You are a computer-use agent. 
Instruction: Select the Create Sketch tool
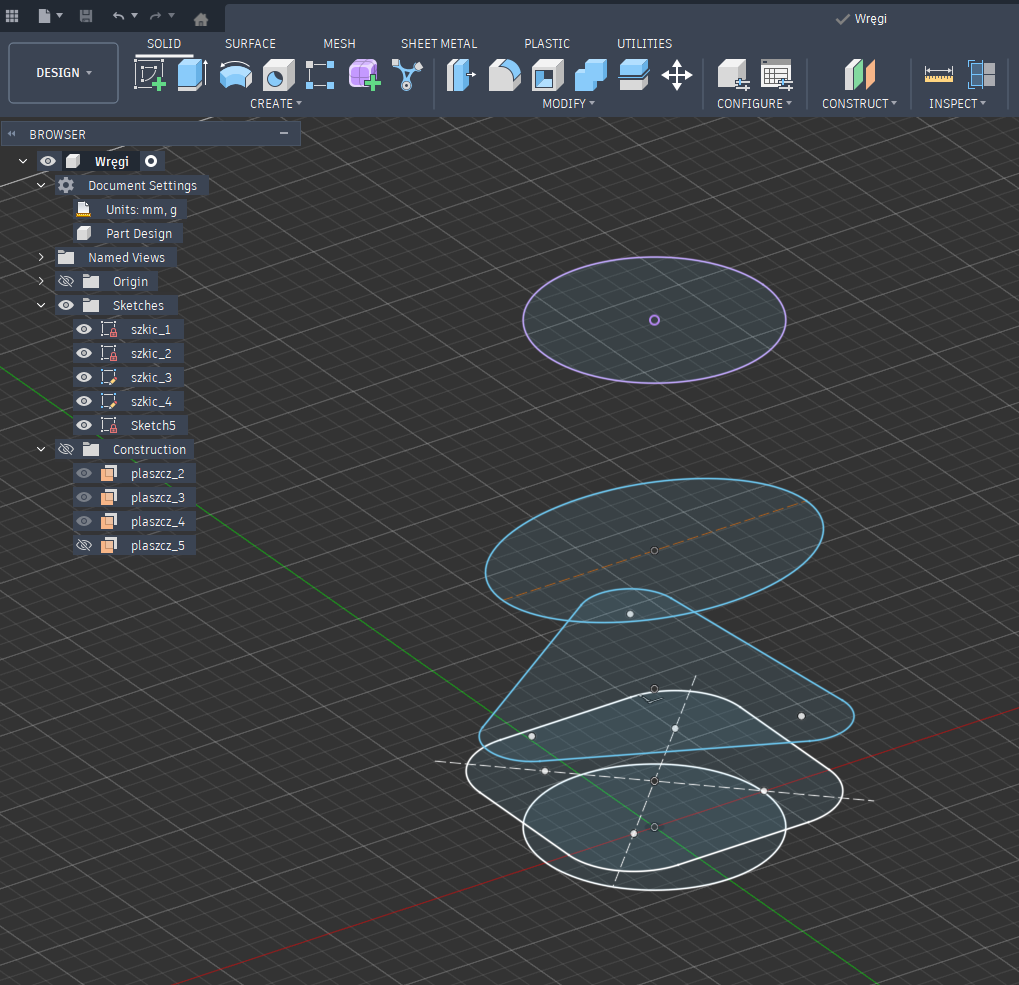click(150, 75)
